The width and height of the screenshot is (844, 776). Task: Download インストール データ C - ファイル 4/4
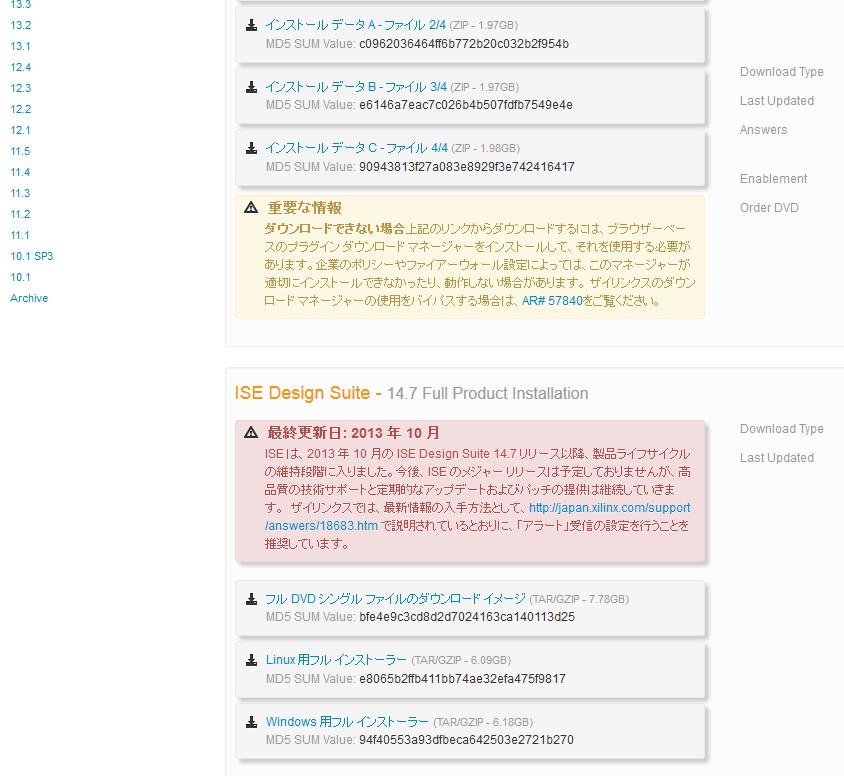point(356,148)
